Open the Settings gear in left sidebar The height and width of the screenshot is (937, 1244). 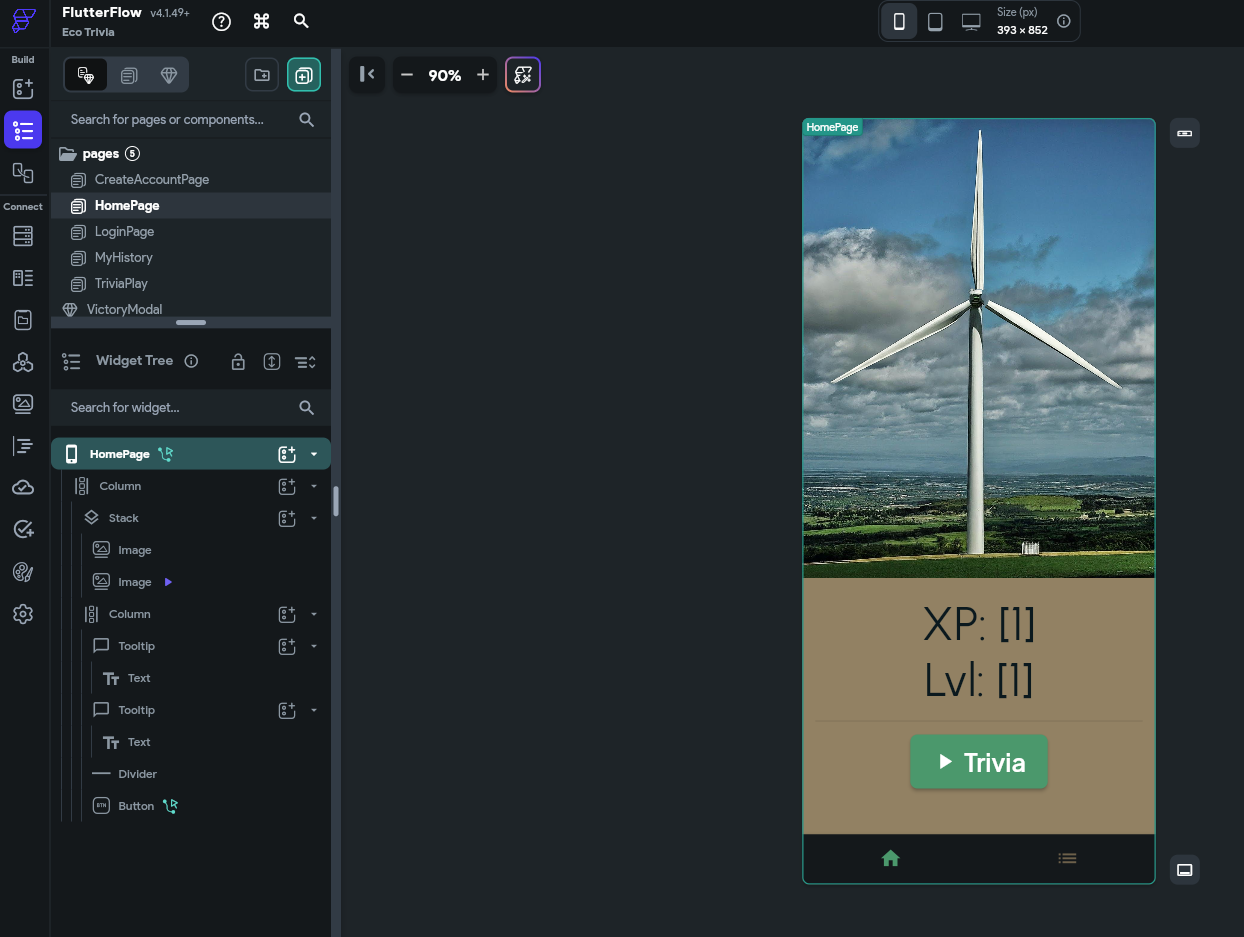(23, 614)
